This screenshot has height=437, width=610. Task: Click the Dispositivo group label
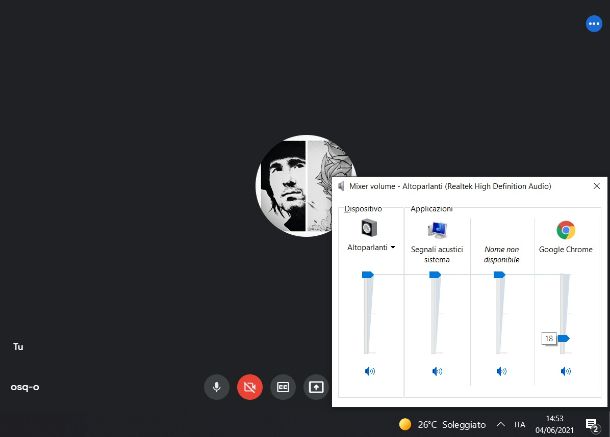[363, 209]
